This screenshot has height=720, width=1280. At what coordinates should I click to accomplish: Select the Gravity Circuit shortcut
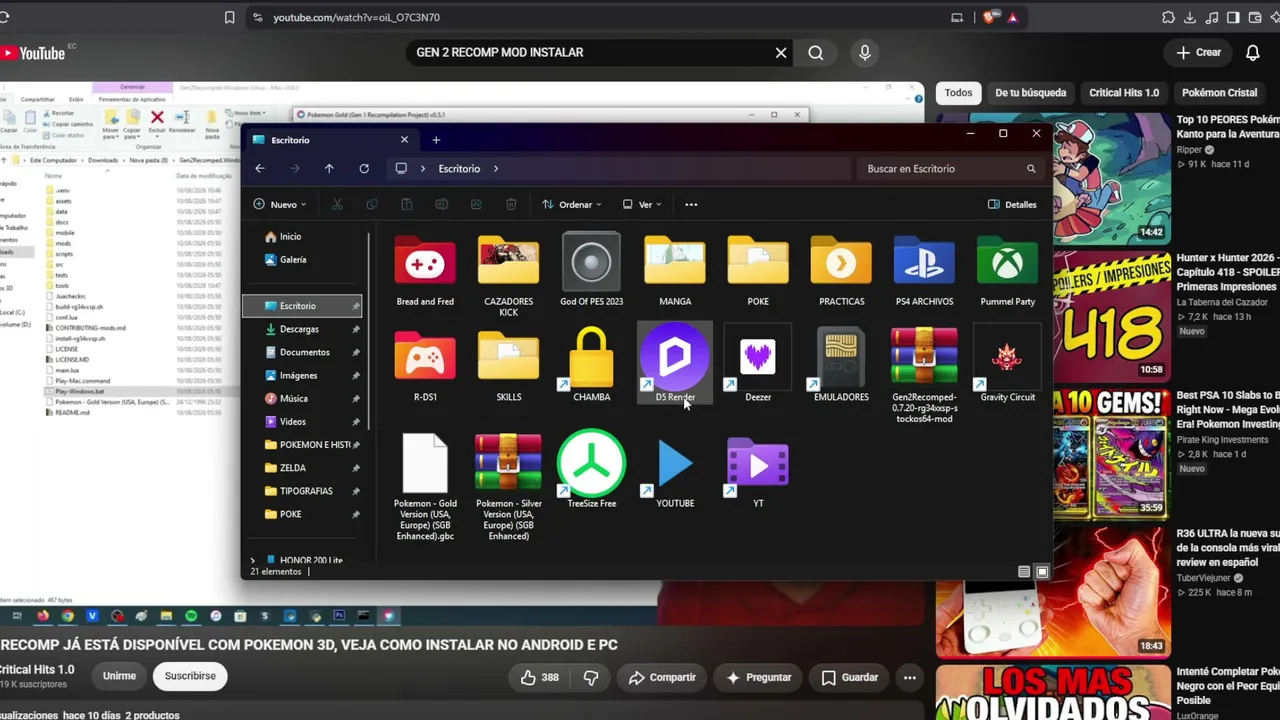[1007, 364]
